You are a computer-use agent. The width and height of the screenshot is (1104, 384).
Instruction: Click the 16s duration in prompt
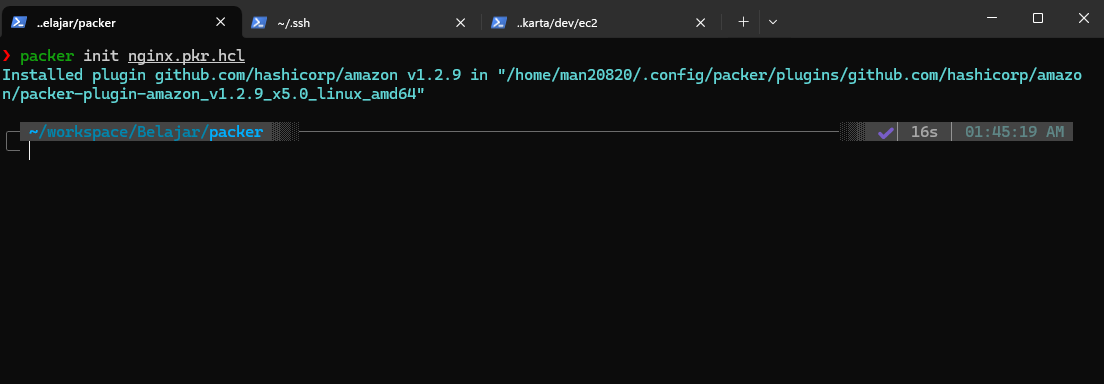(x=924, y=132)
